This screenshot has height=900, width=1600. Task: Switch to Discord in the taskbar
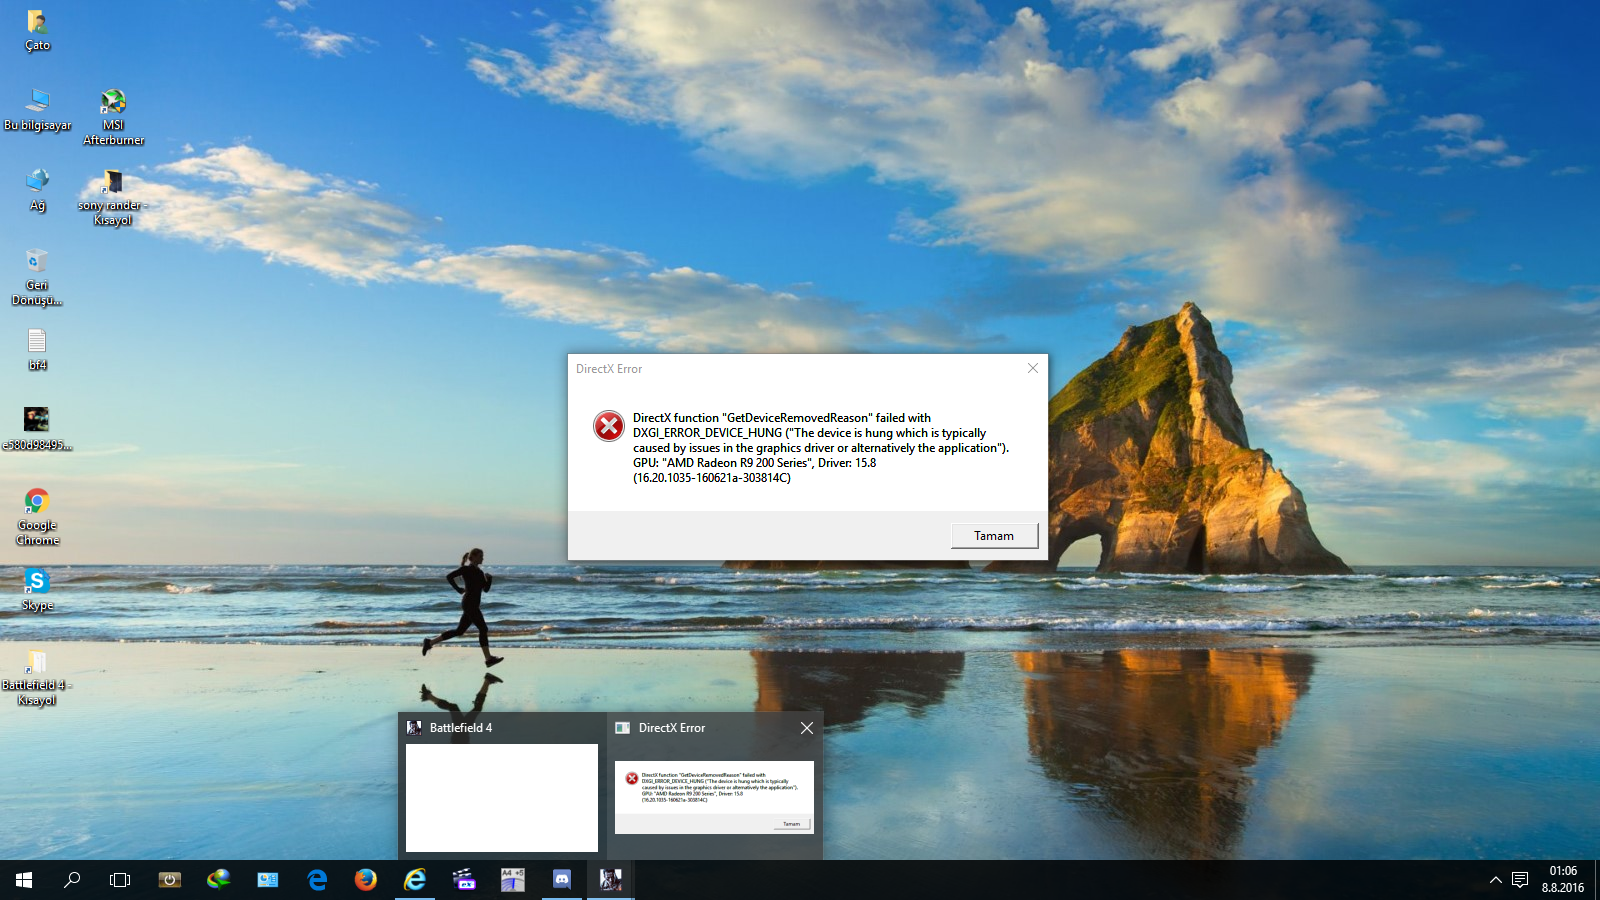pos(562,880)
